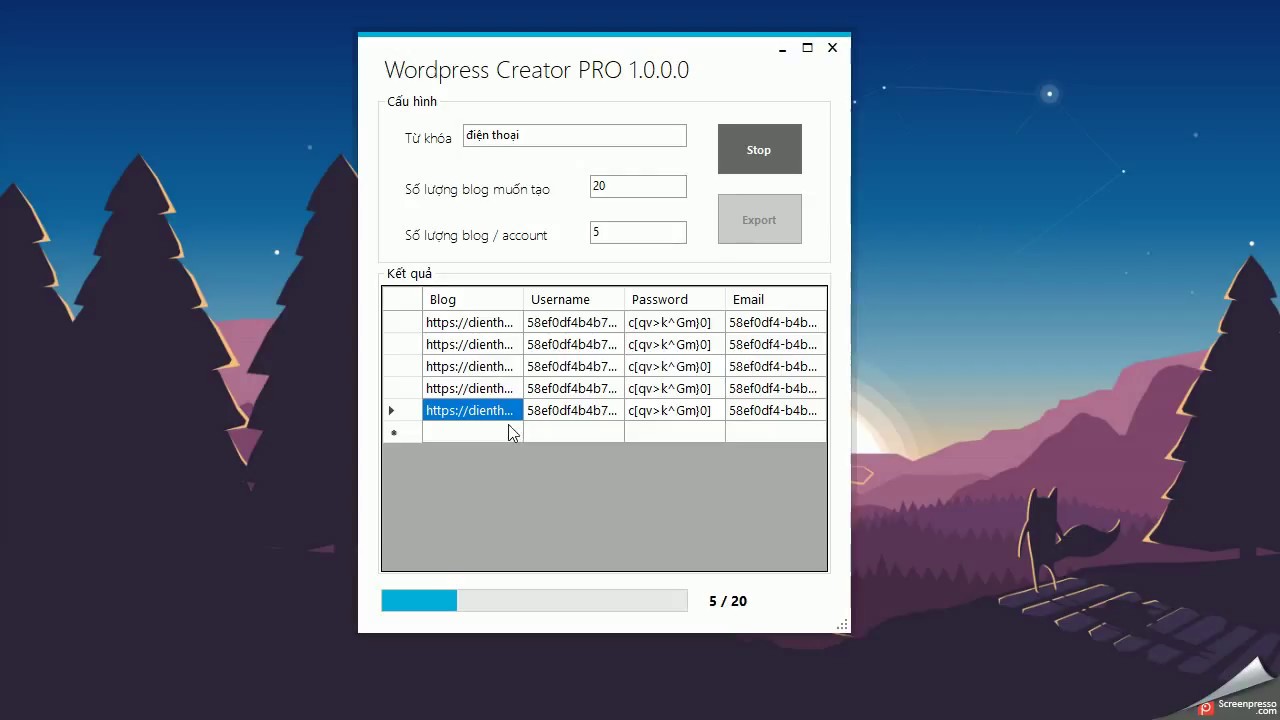This screenshot has width=1280, height=720.
Task: Close the Wordpress Creator PRO window
Action: [x=832, y=48]
